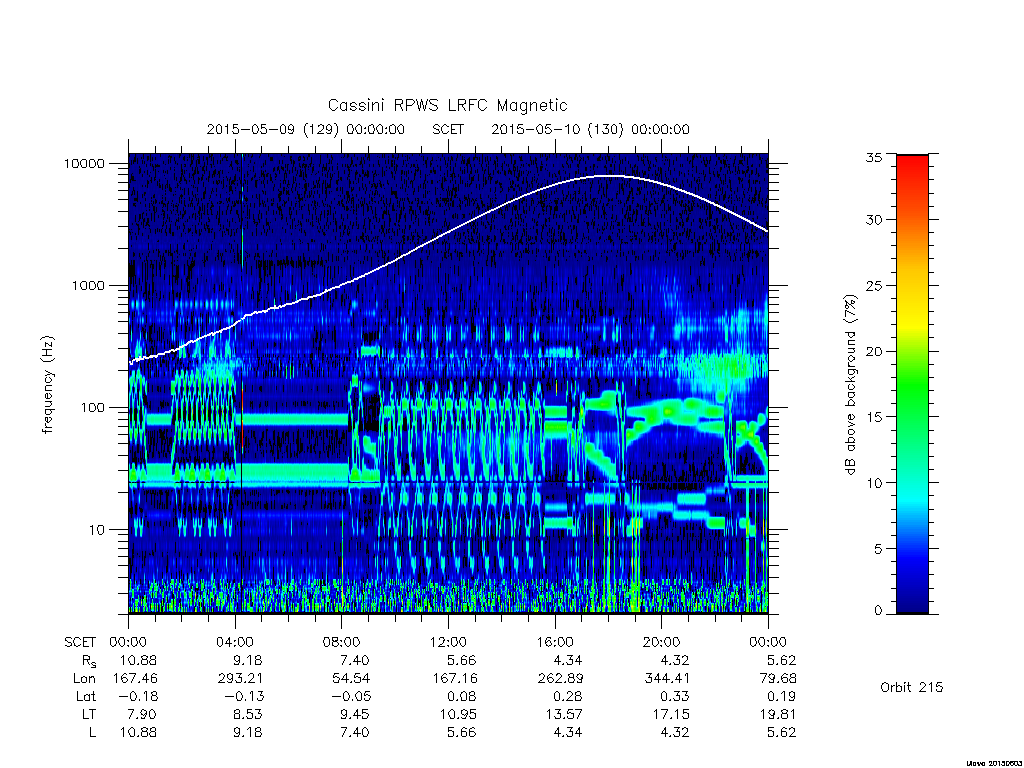Click the 20:00 time tick label
This screenshot has width=1024, height=768.
click(x=662, y=643)
